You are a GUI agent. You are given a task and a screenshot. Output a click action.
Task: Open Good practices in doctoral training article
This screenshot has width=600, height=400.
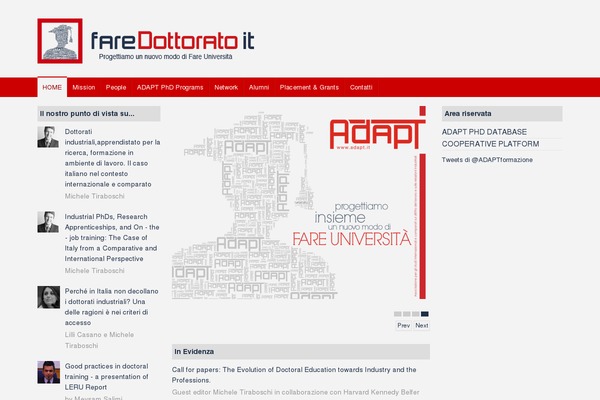coord(106,377)
